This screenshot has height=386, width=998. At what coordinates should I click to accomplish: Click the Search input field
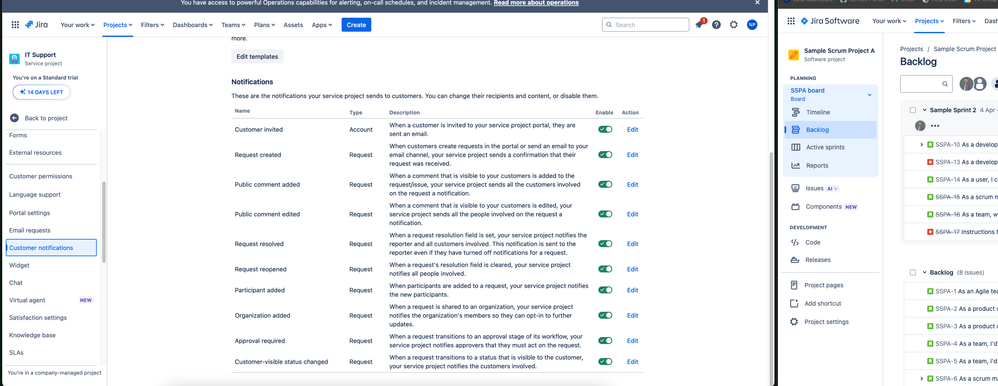coord(645,25)
